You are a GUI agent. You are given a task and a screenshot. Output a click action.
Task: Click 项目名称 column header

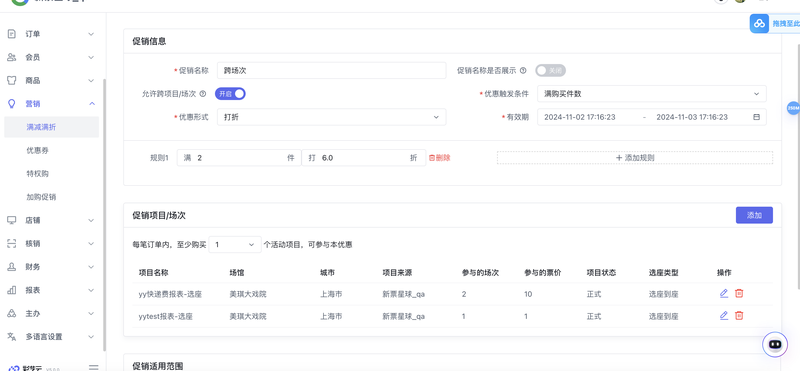tap(154, 273)
